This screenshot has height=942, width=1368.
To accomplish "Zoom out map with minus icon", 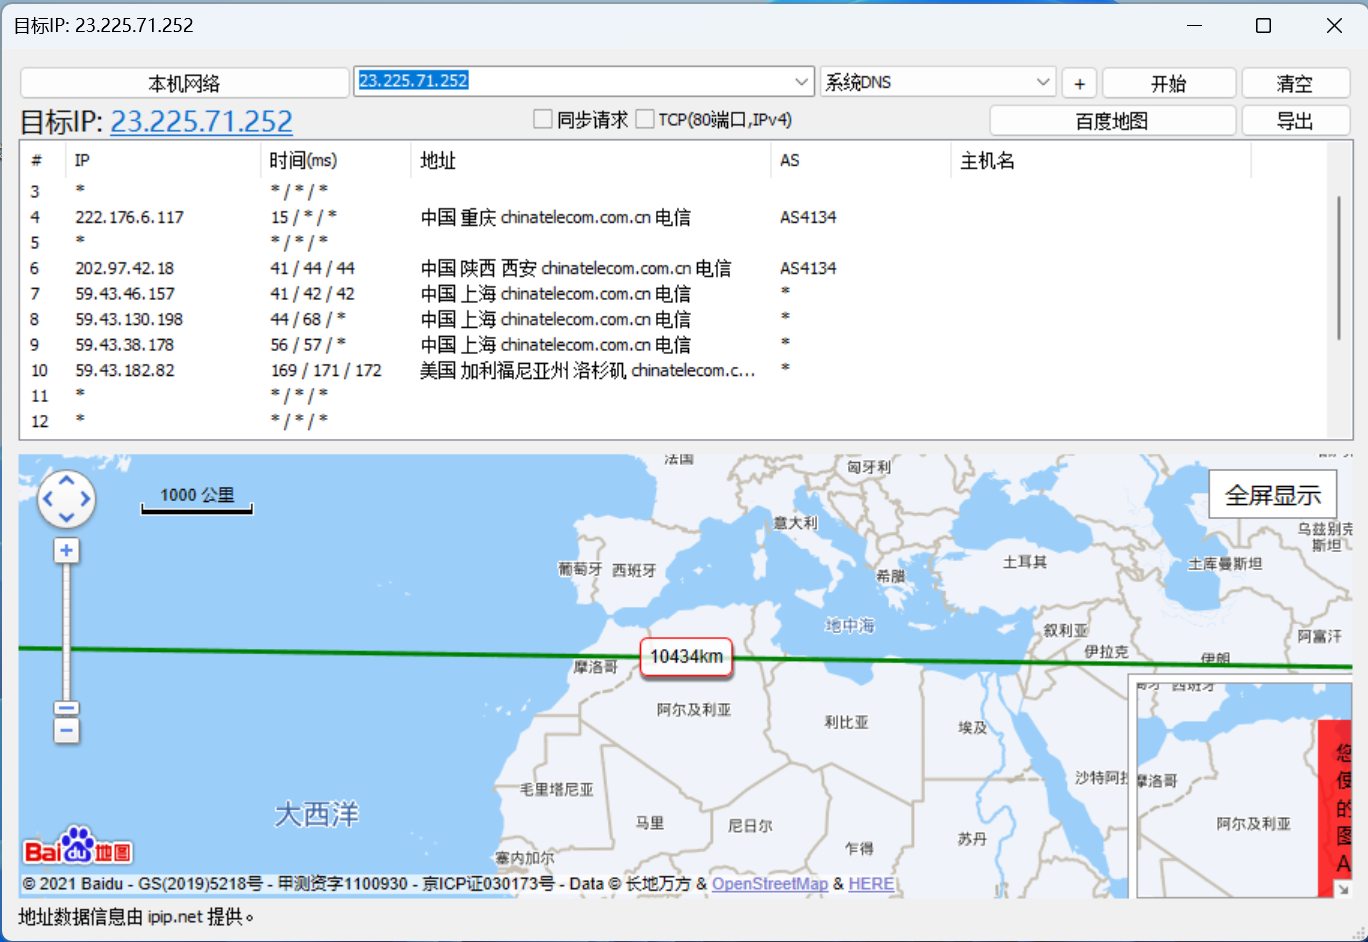I will (x=66, y=731).
